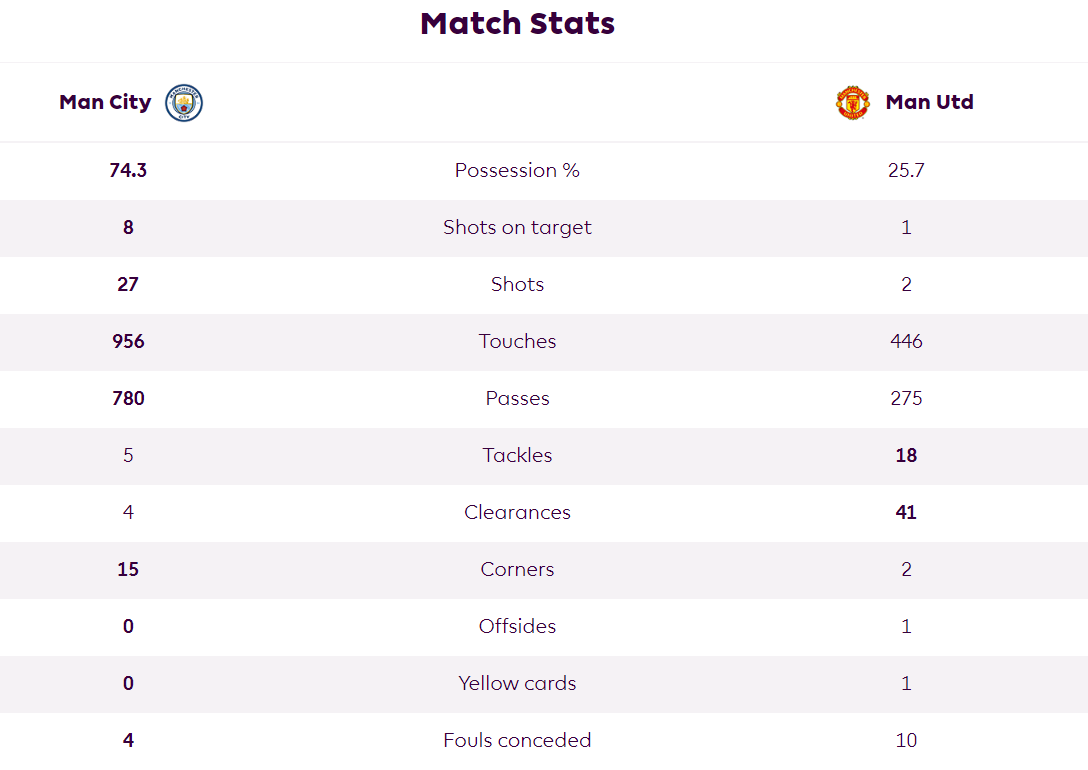This screenshot has height=770, width=1088.
Task: Open the Man City team name link
Action: pyautogui.click(x=105, y=102)
